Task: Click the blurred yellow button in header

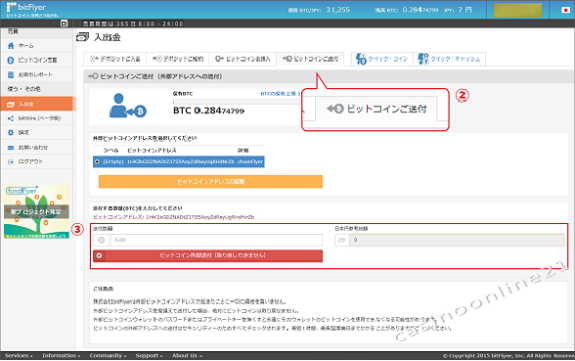Action: 518,10
